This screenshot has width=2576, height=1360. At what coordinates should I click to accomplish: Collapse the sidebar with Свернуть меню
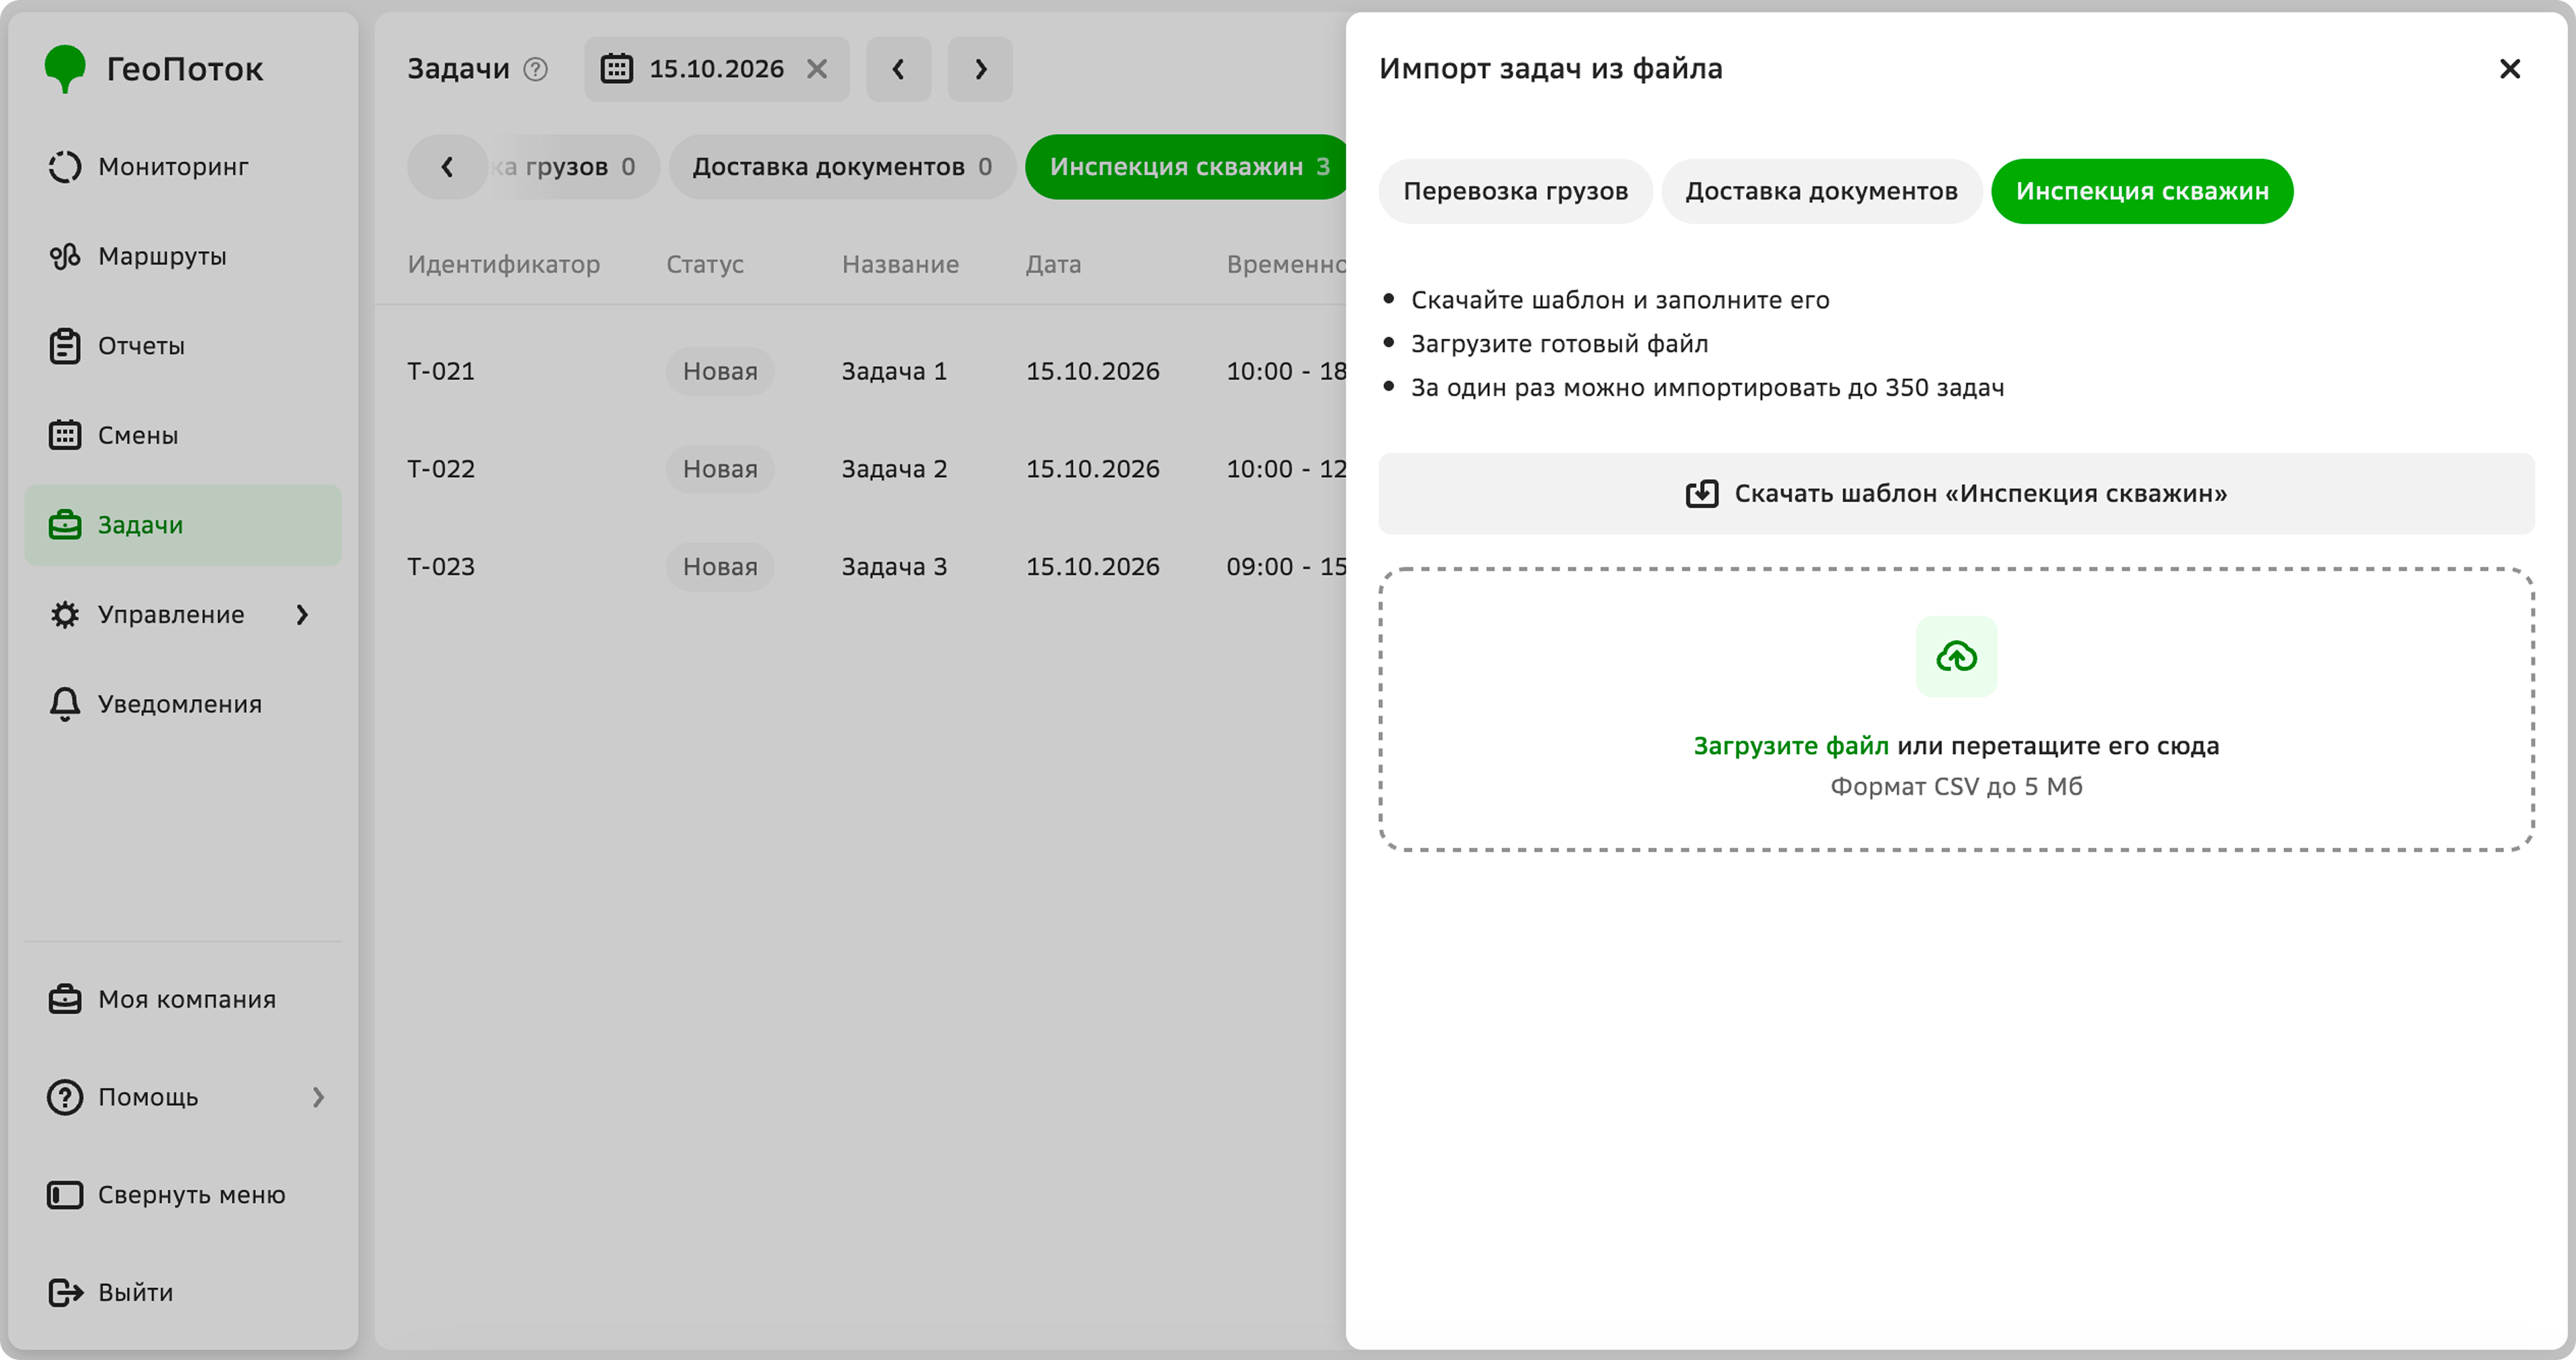click(183, 1195)
